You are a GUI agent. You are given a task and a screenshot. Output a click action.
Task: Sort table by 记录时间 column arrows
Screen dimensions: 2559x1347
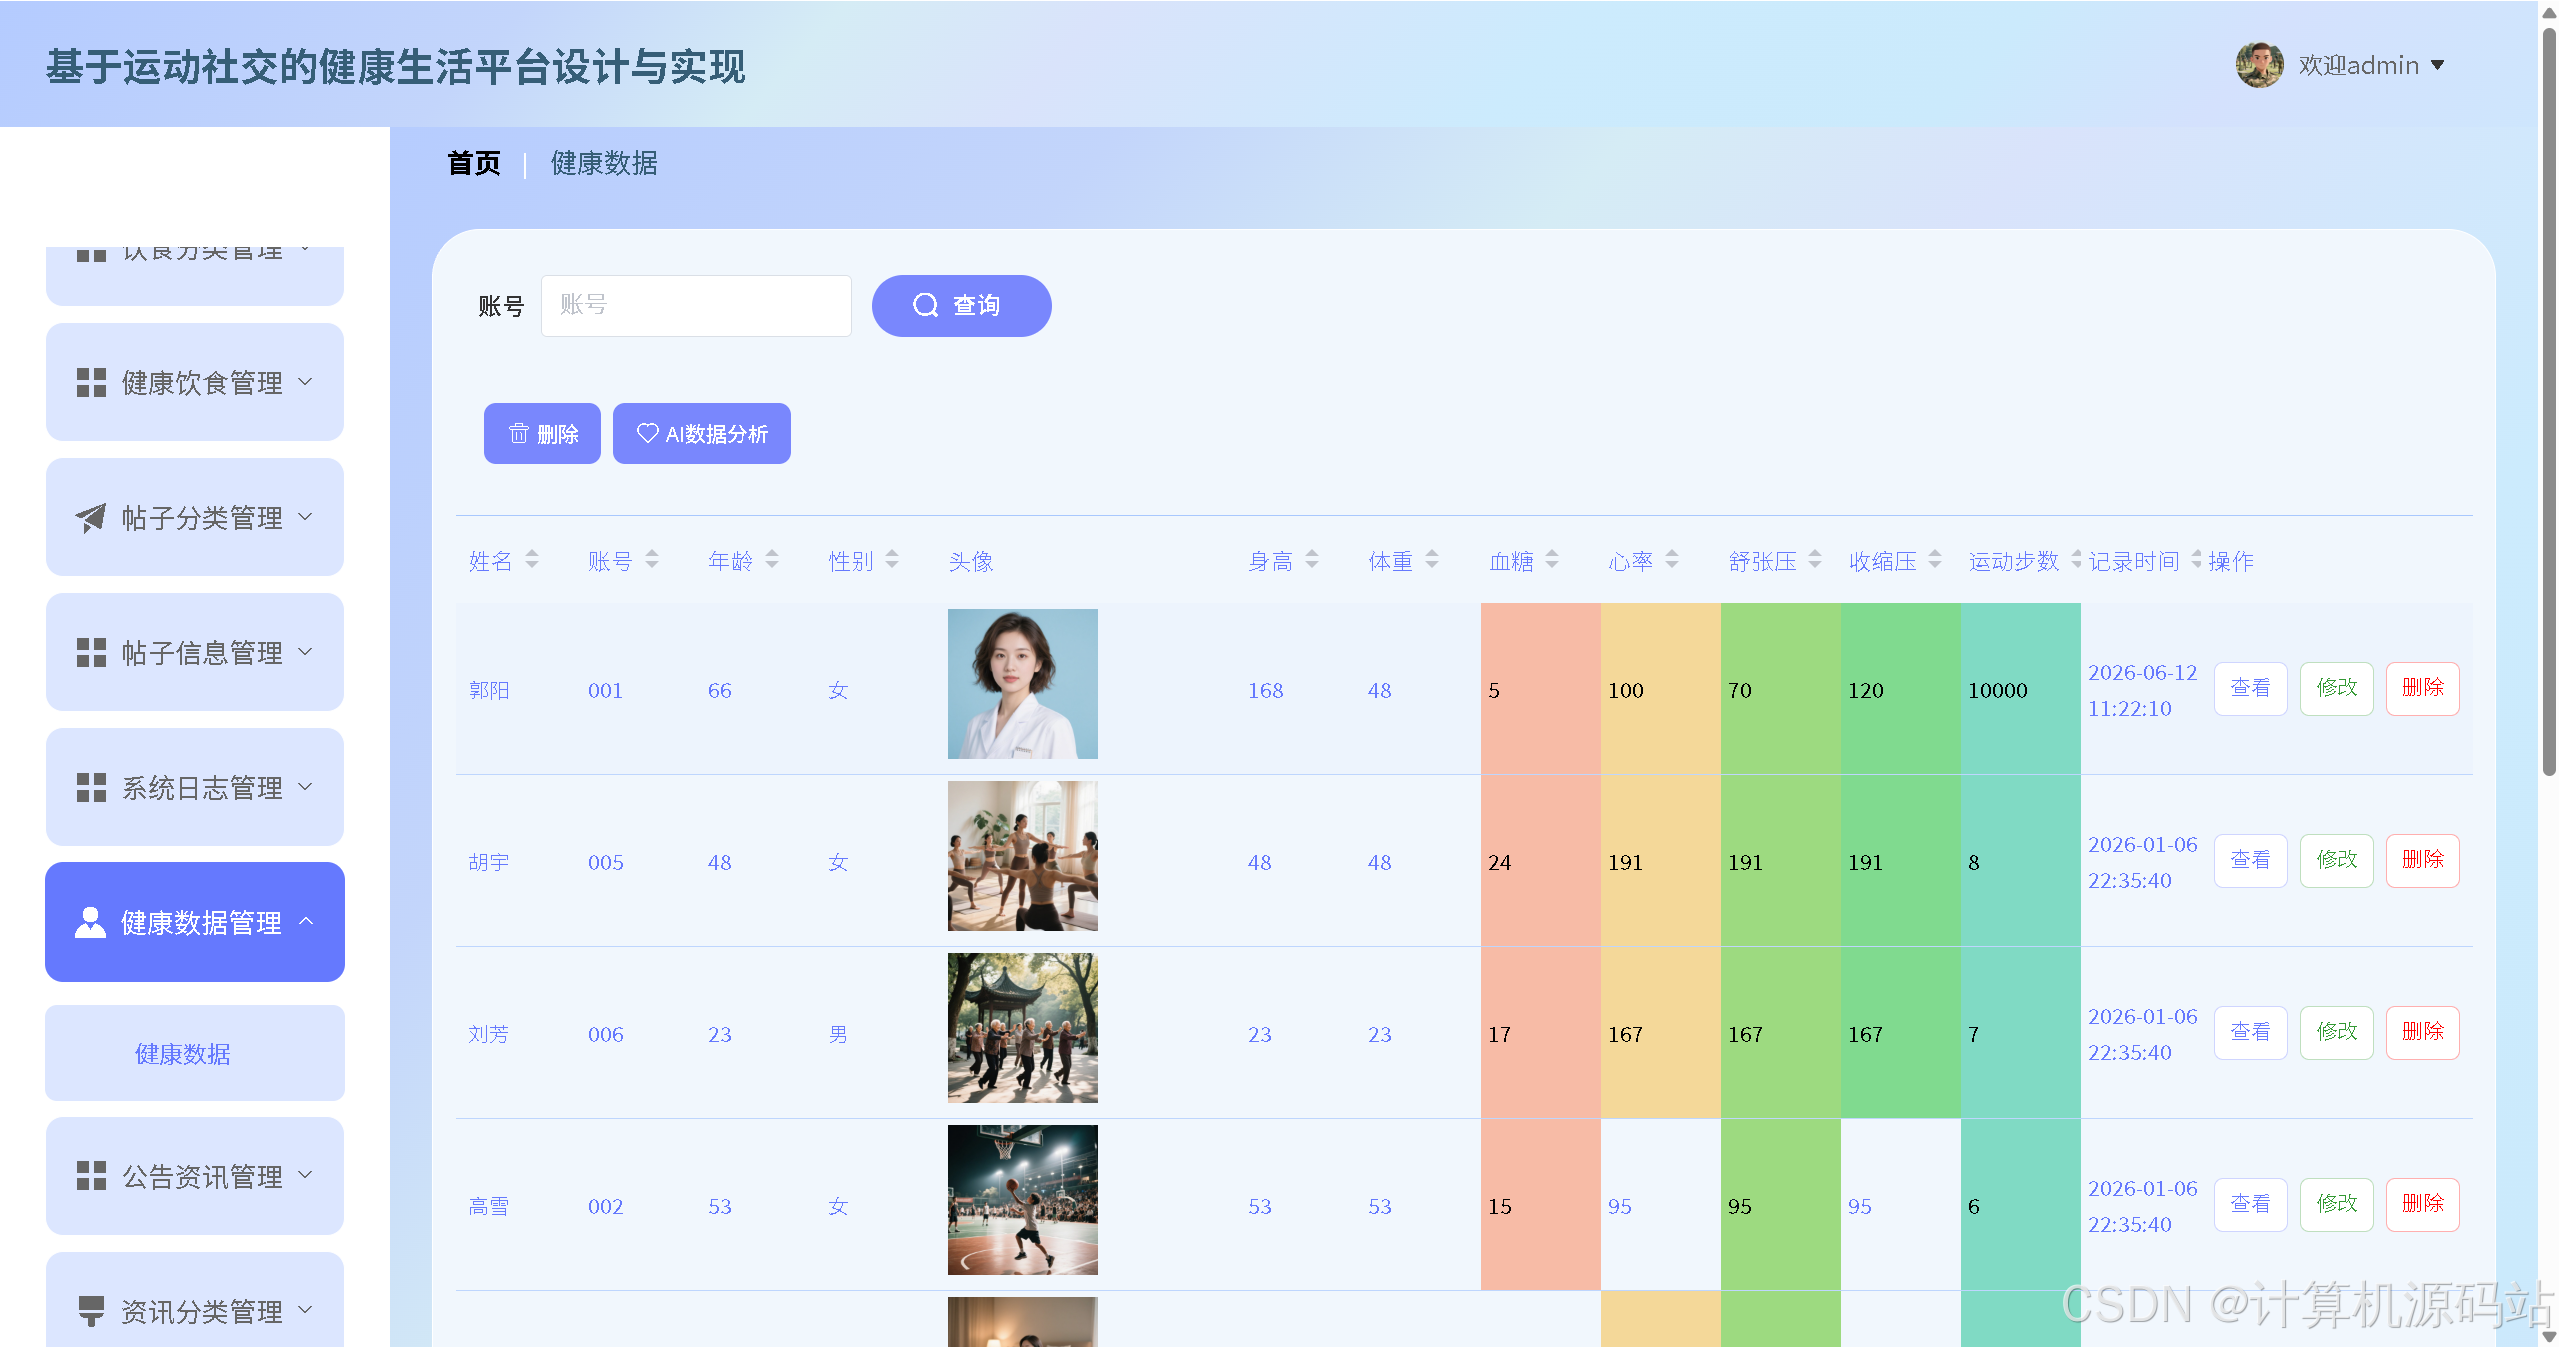(x=2196, y=560)
